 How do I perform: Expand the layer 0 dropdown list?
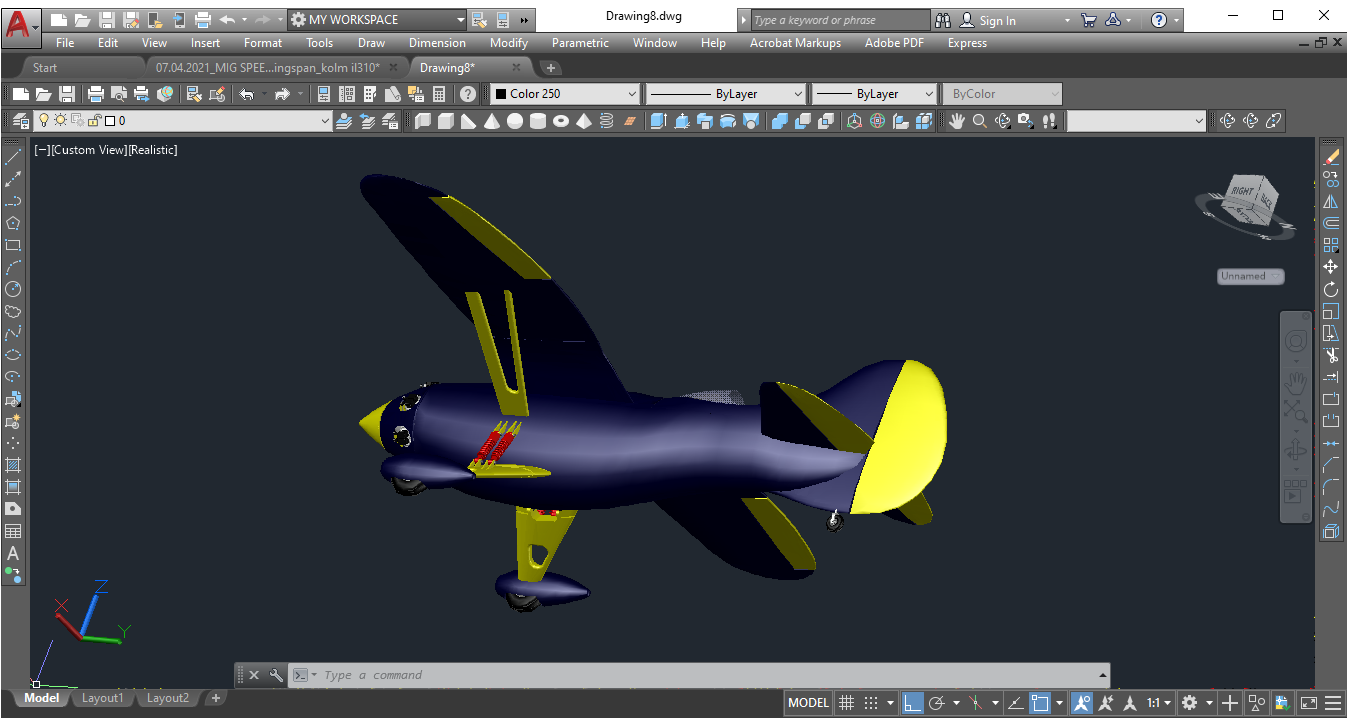[324, 121]
